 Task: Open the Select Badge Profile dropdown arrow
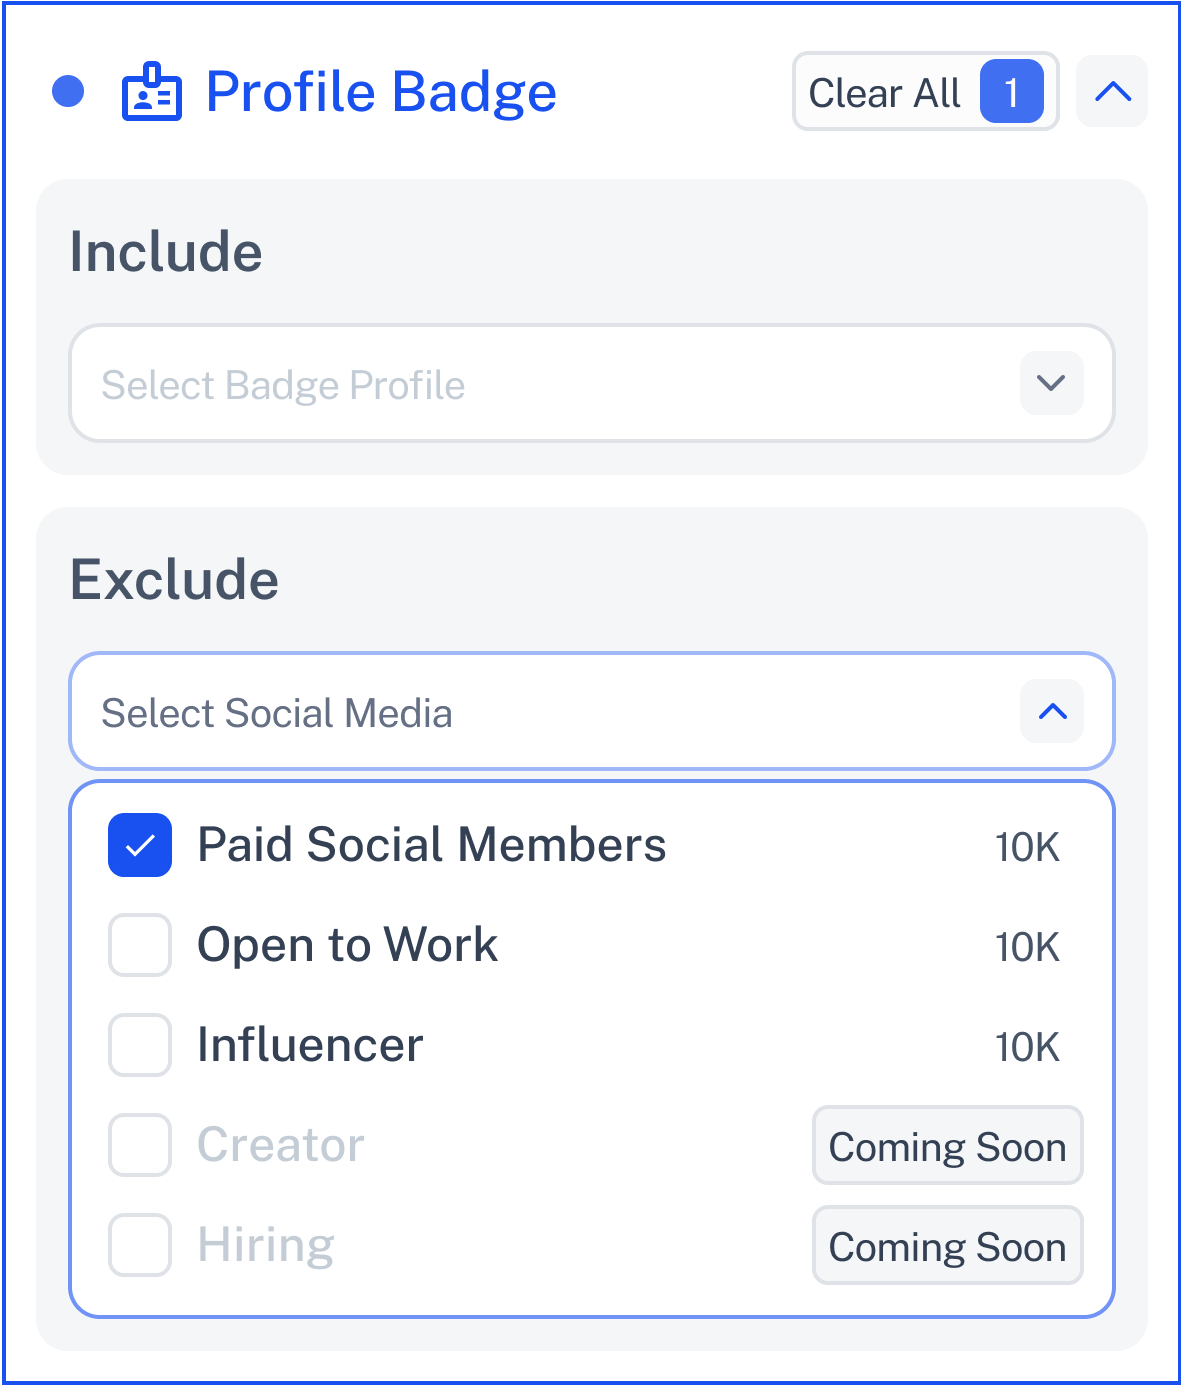coord(1051,383)
